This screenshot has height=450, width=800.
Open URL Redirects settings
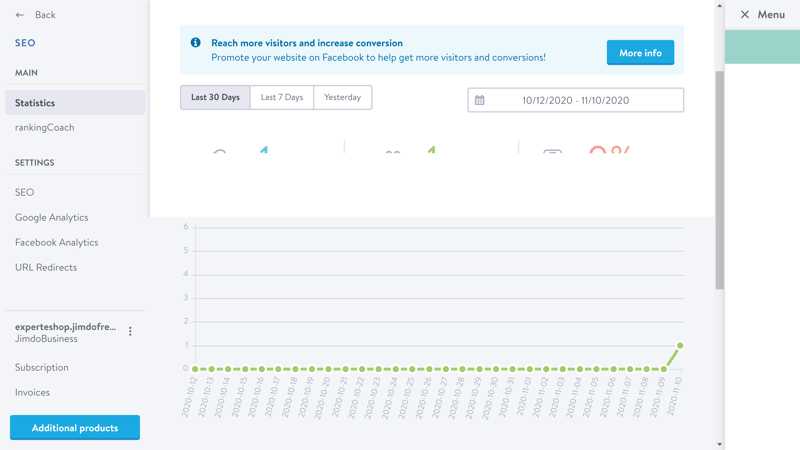coord(46,267)
